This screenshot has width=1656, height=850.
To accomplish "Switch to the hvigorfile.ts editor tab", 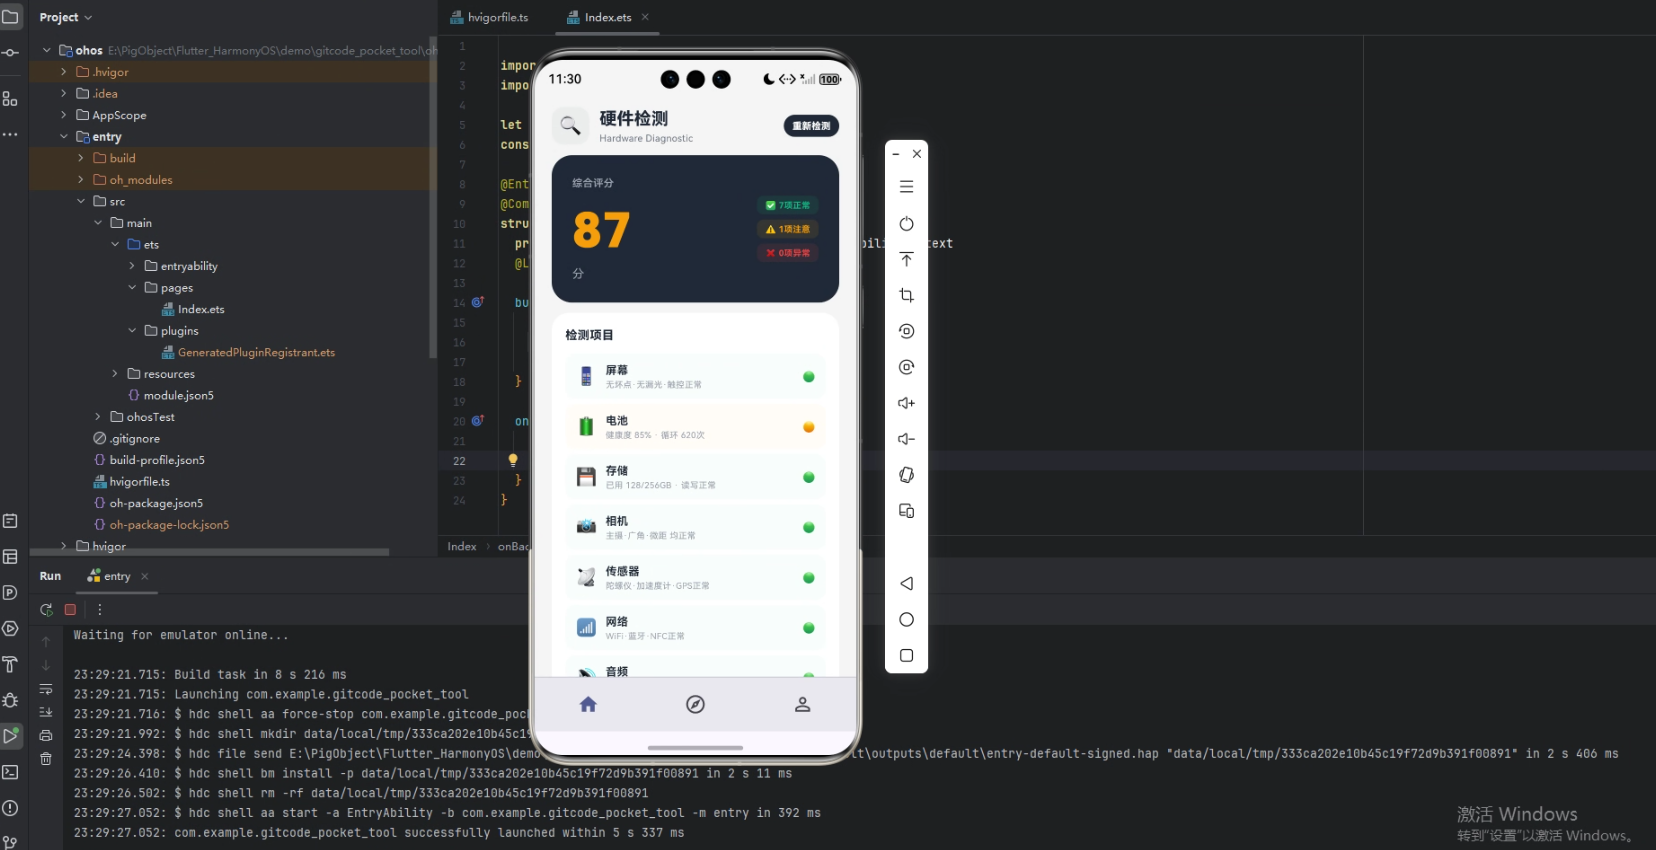I will (489, 17).
